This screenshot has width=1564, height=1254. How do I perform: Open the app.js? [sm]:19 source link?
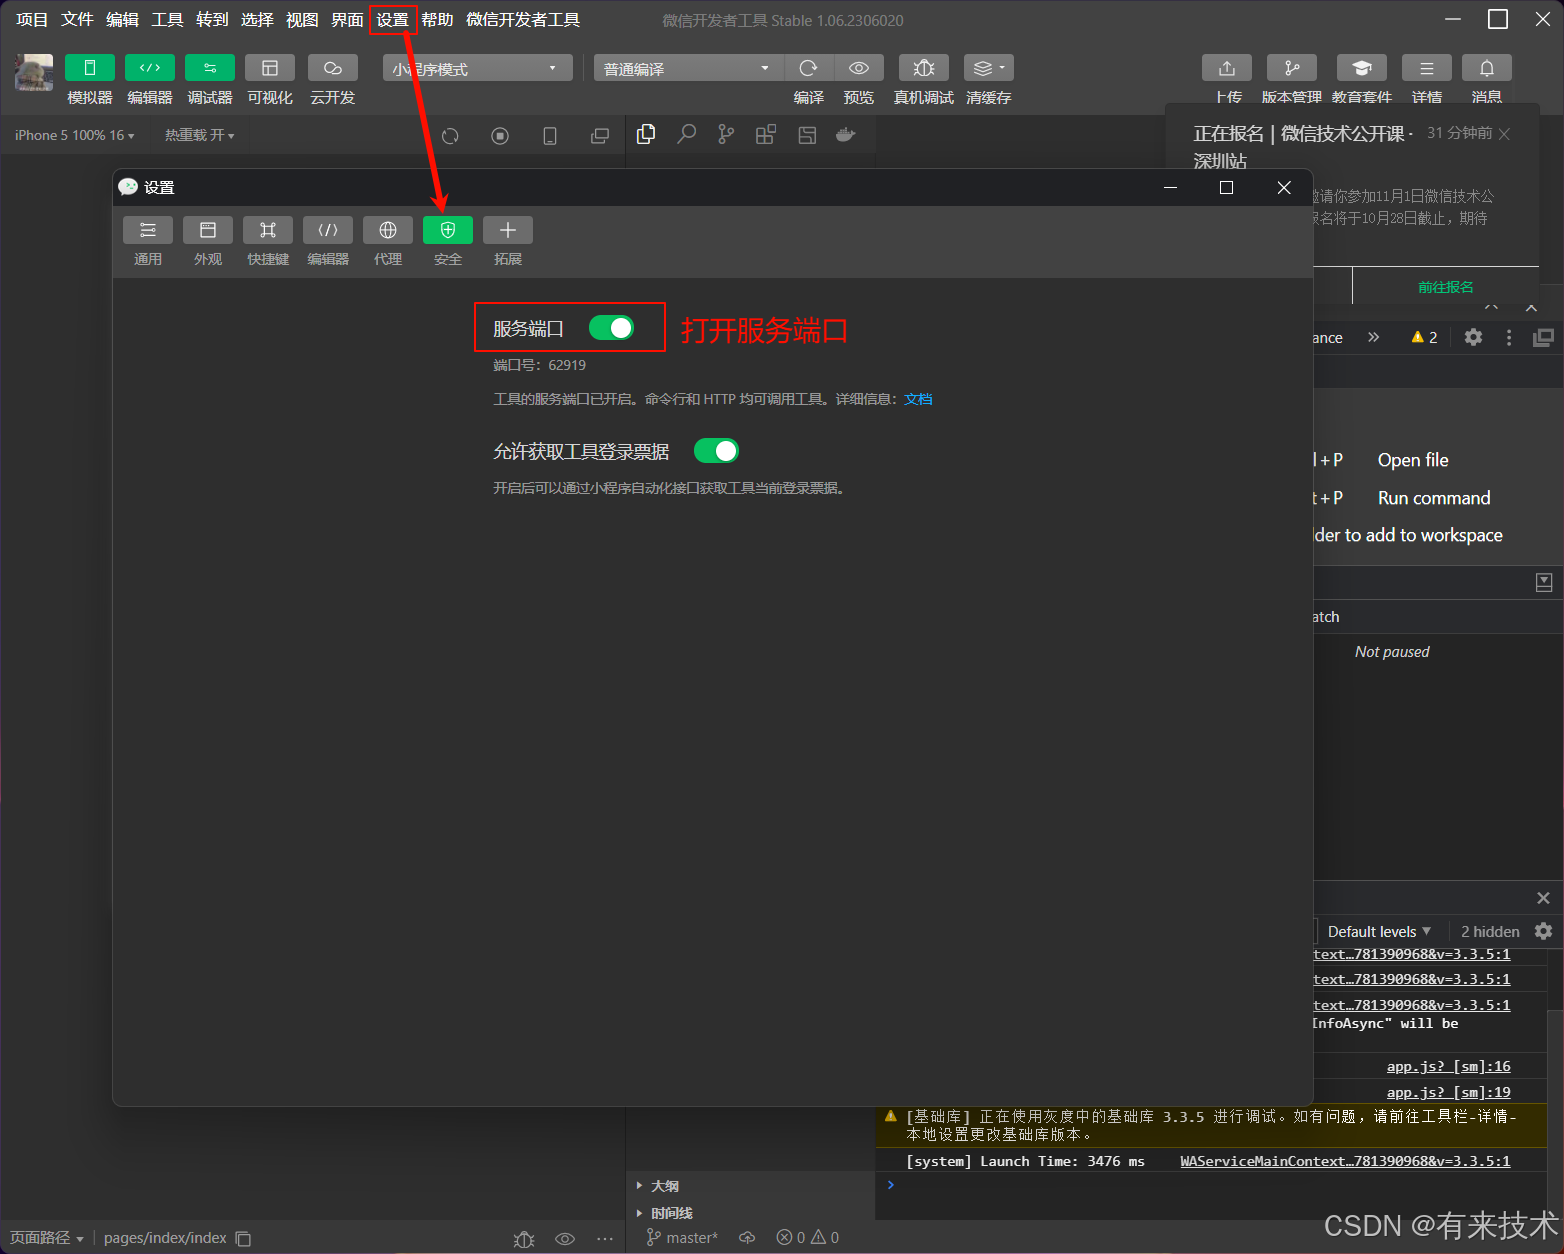point(1448,1093)
